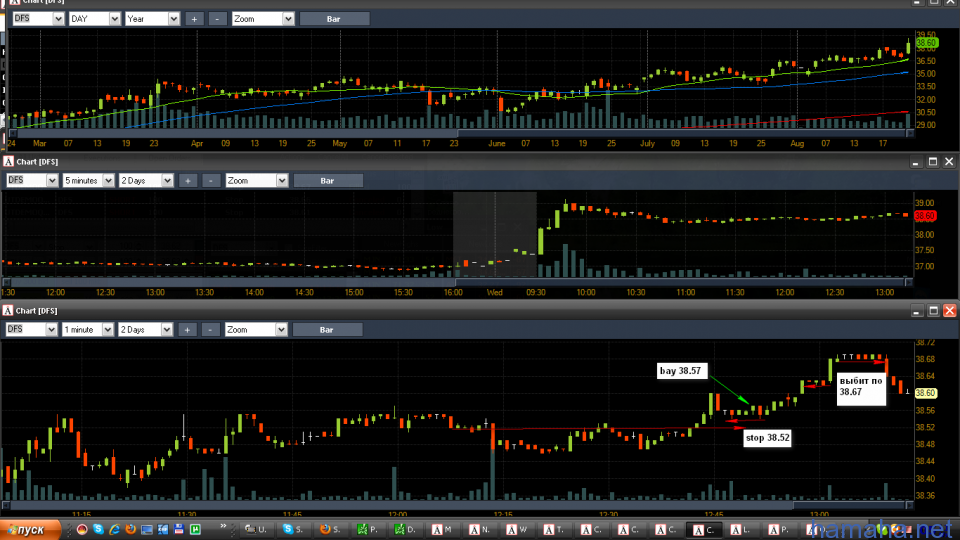Click 'June' label on daily chart axis

click(x=497, y=143)
